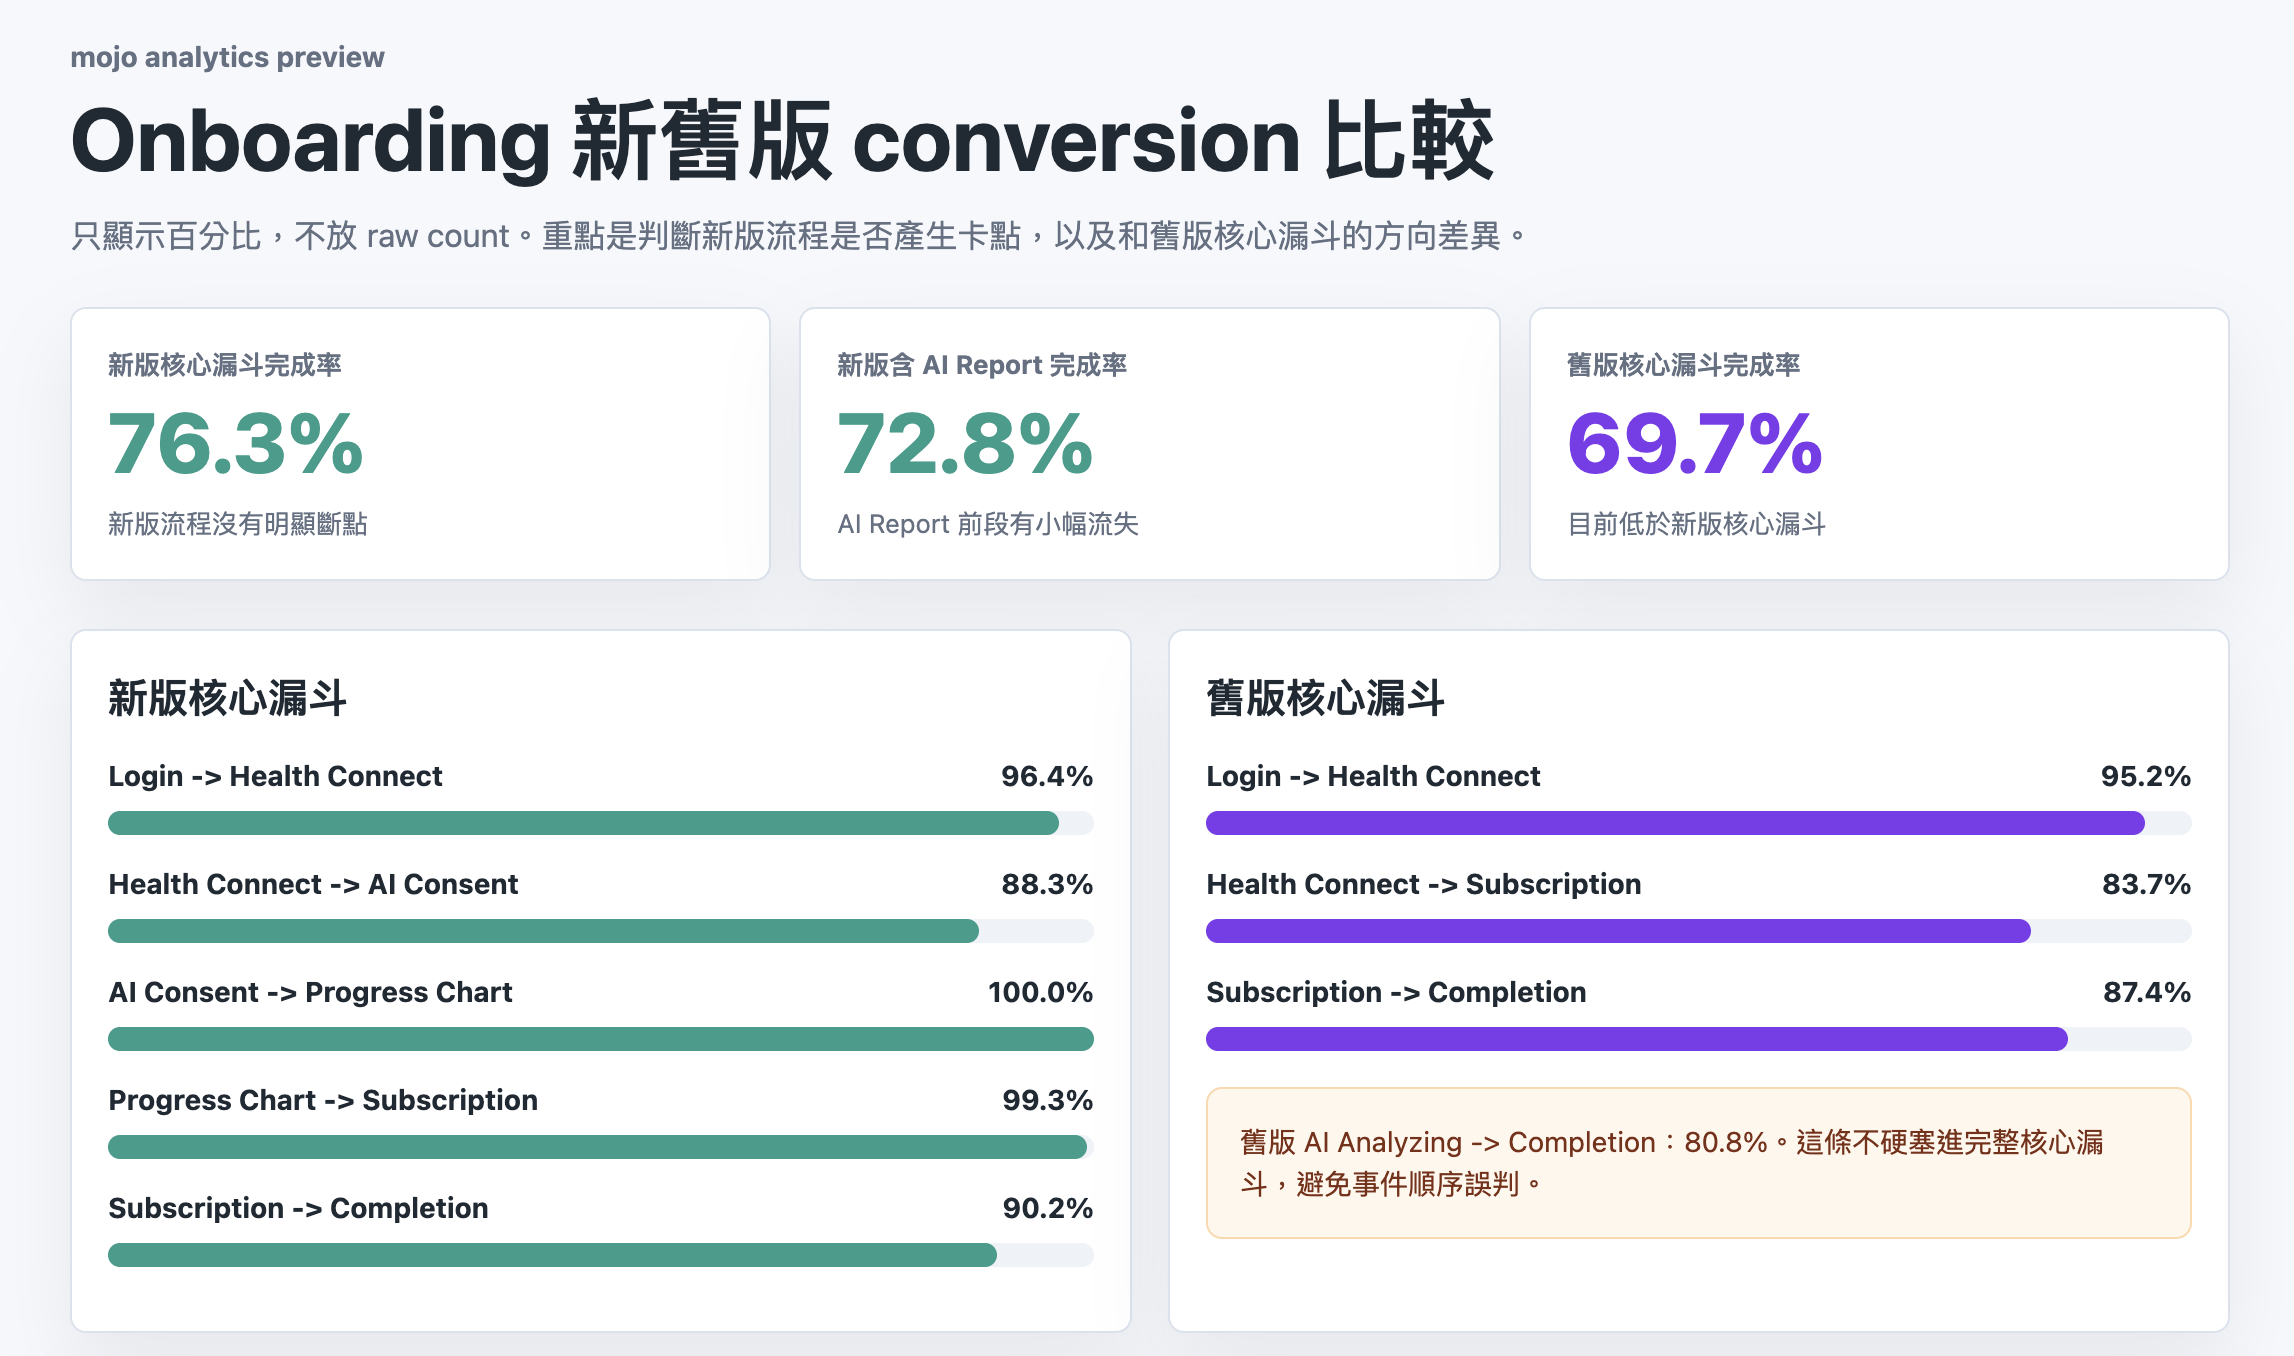Click the 88.3% value
The height and width of the screenshot is (1356, 2294).
tap(1047, 884)
